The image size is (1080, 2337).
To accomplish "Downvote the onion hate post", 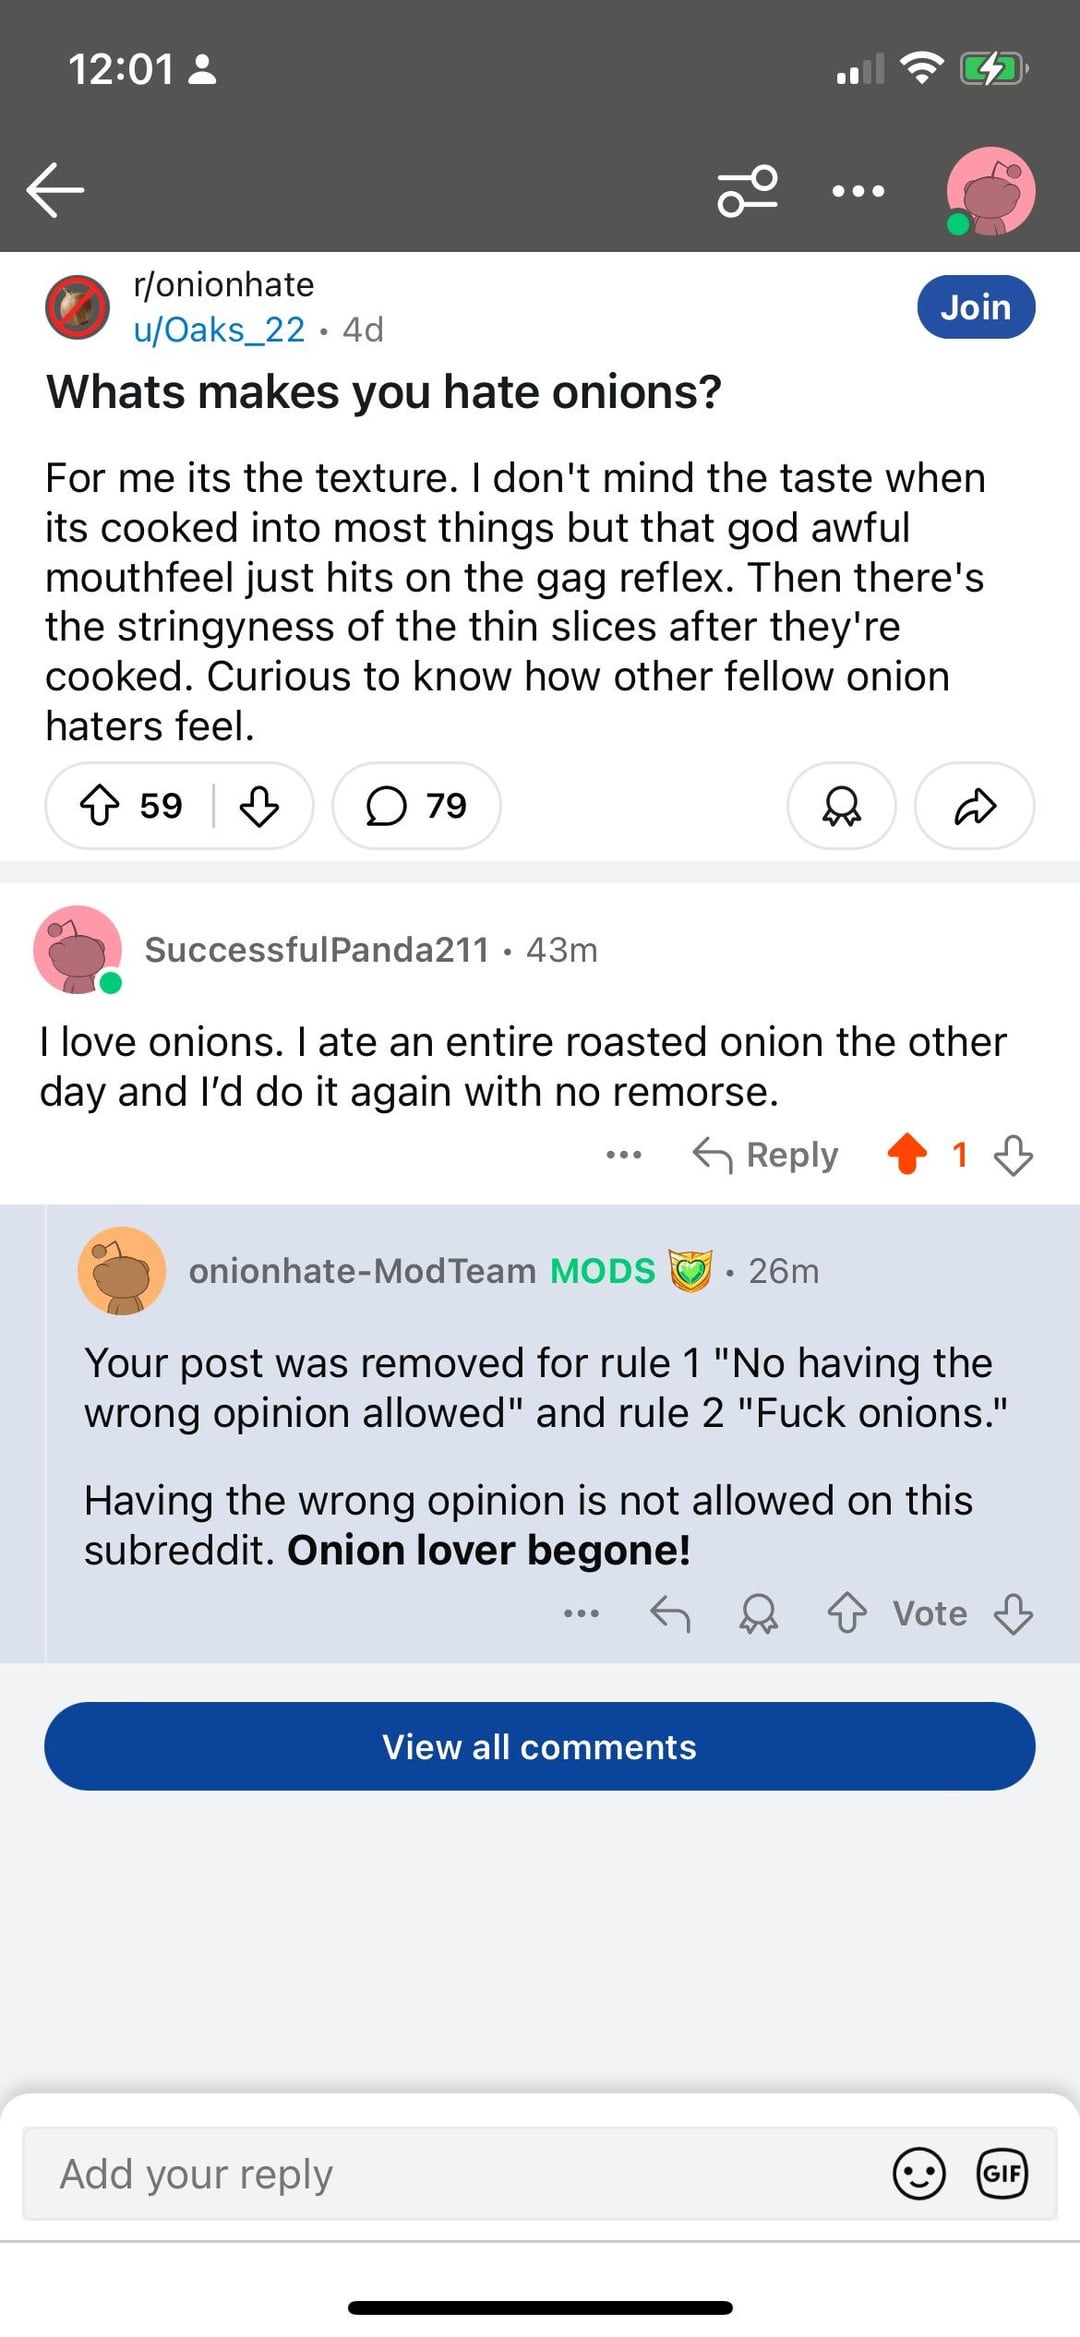I will point(259,805).
